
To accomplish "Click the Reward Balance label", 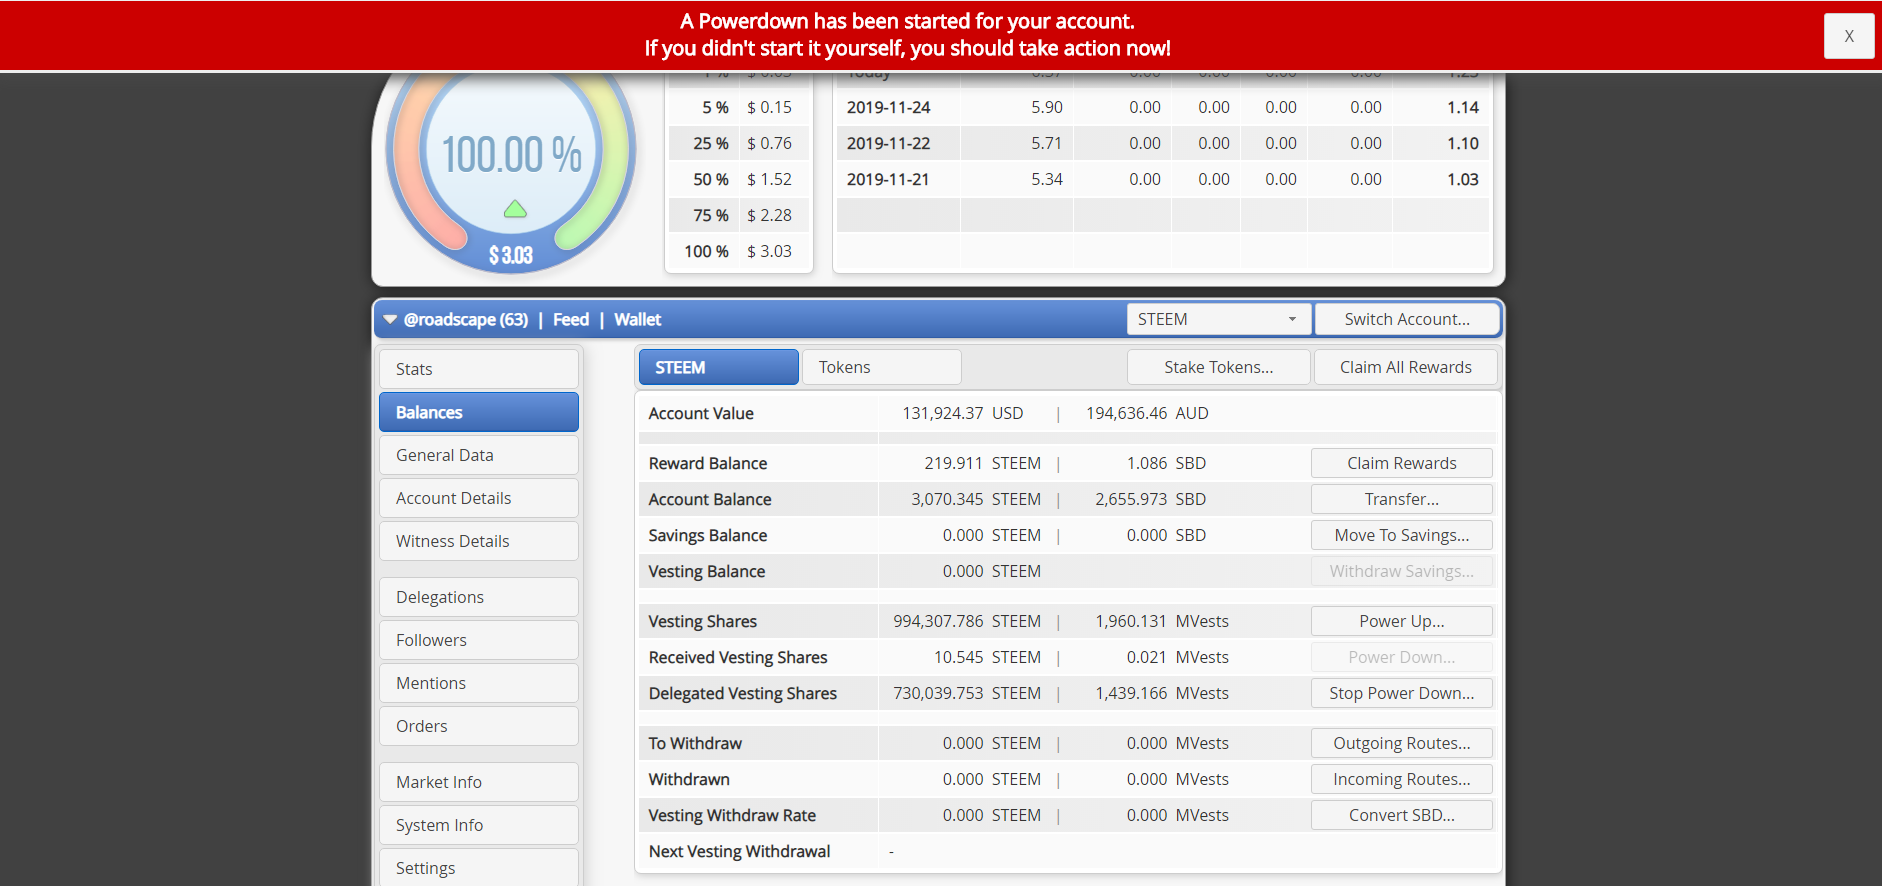I will (x=708, y=463).
